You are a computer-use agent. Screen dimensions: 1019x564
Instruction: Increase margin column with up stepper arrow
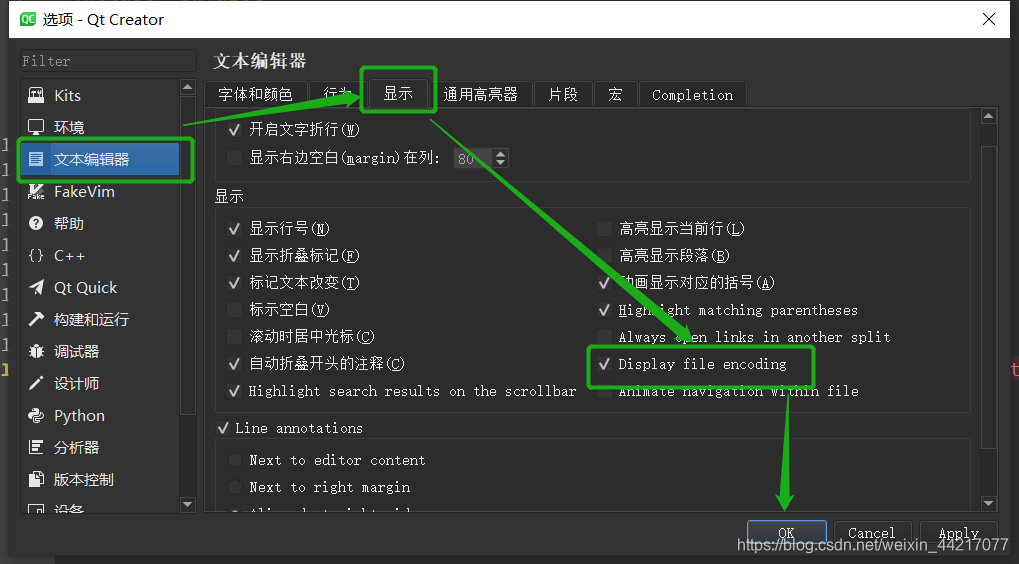pos(500,153)
